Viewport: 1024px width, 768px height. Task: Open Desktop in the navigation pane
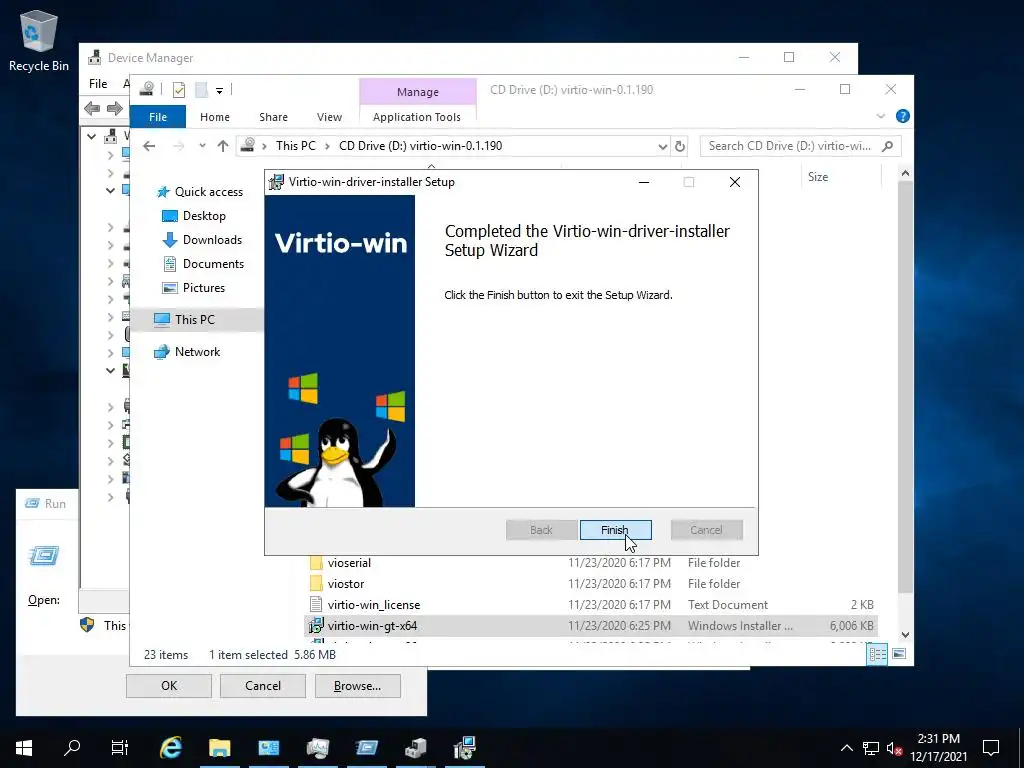(x=204, y=216)
